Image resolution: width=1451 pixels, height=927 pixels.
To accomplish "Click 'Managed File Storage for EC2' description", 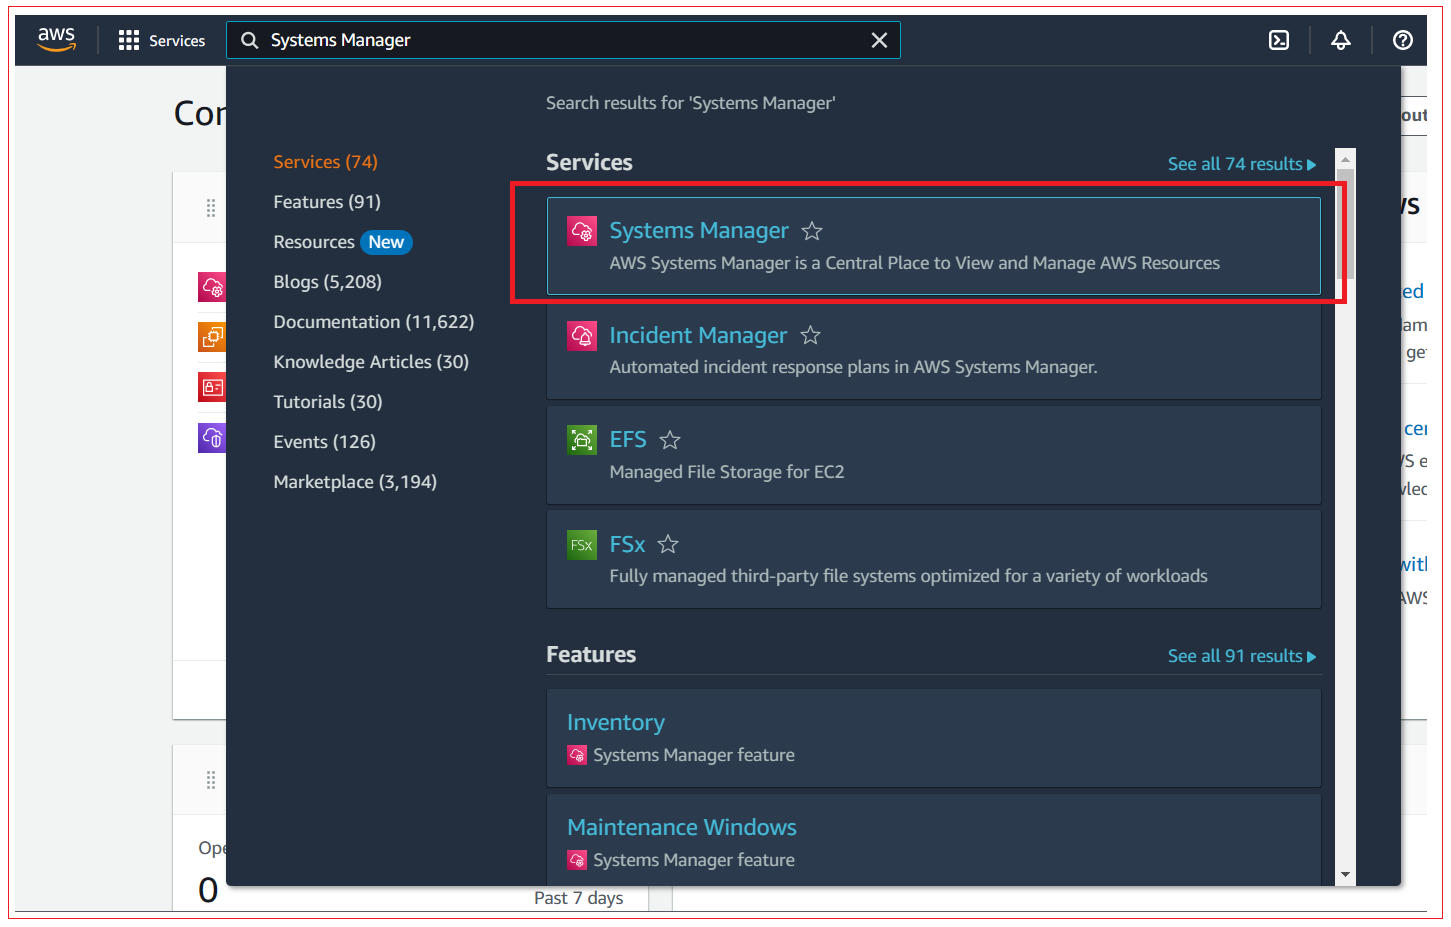I will point(727,472).
